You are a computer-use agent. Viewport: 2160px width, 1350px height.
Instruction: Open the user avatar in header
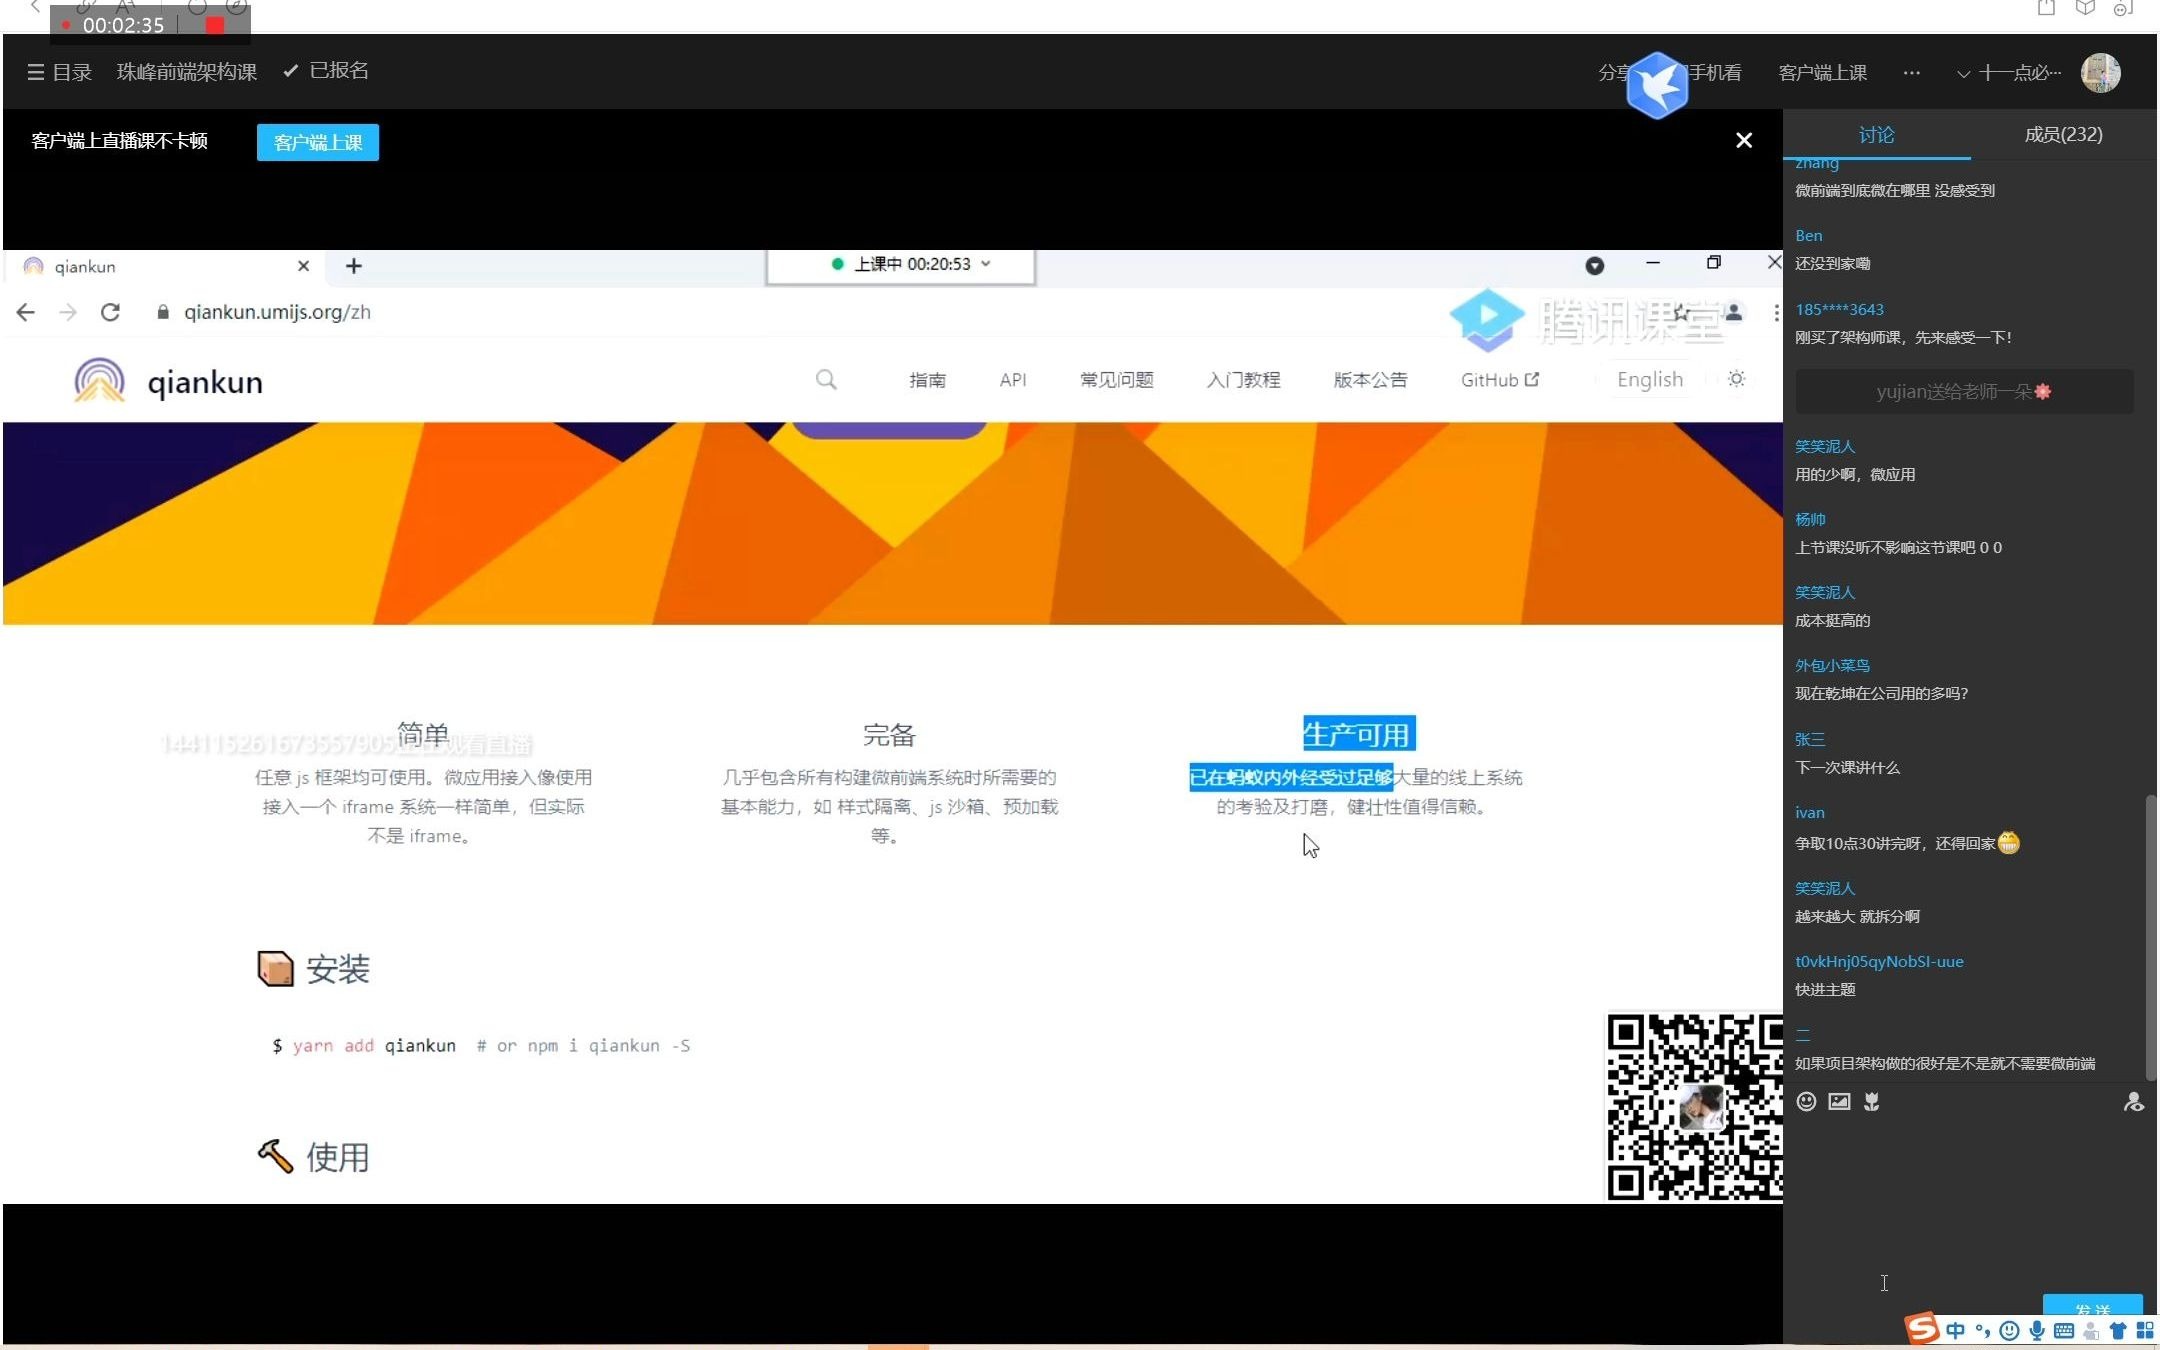pyautogui.click(x=2101, y=72)
